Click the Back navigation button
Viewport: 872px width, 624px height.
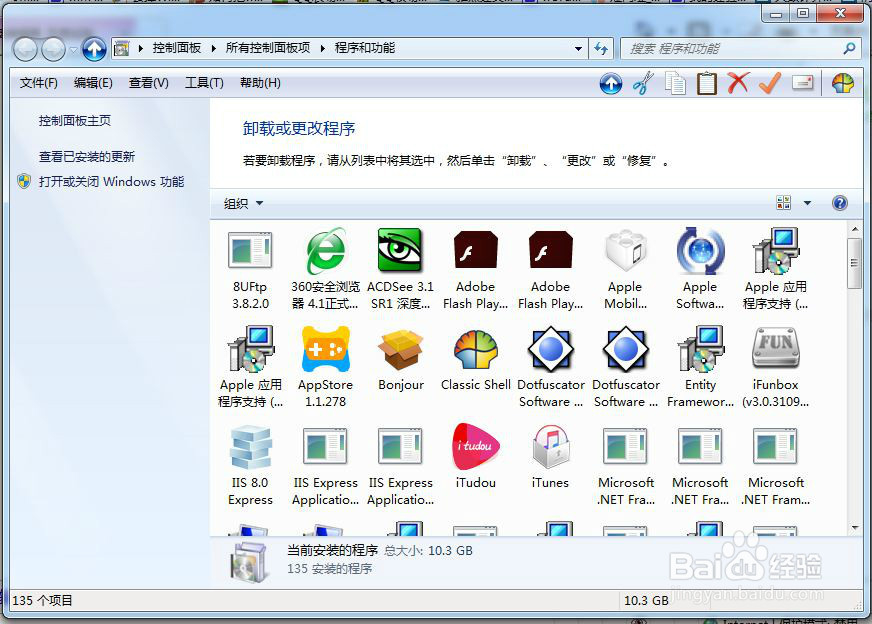point(25,49)
